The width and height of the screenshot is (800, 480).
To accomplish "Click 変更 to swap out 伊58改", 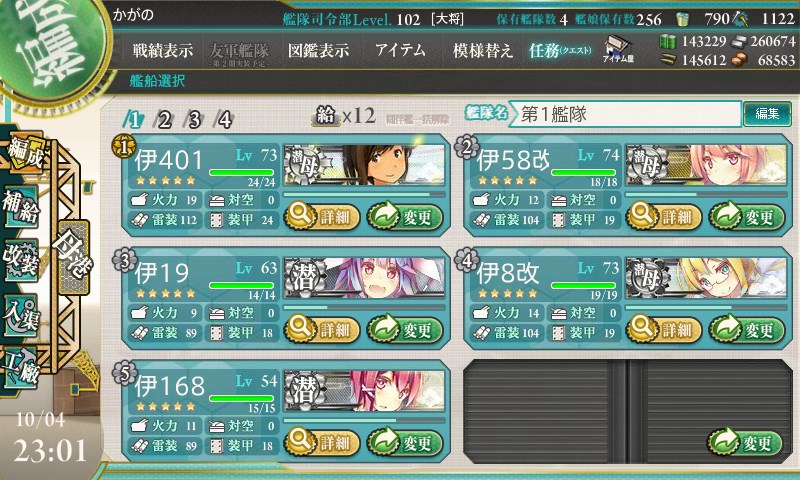I will [747, 217].
